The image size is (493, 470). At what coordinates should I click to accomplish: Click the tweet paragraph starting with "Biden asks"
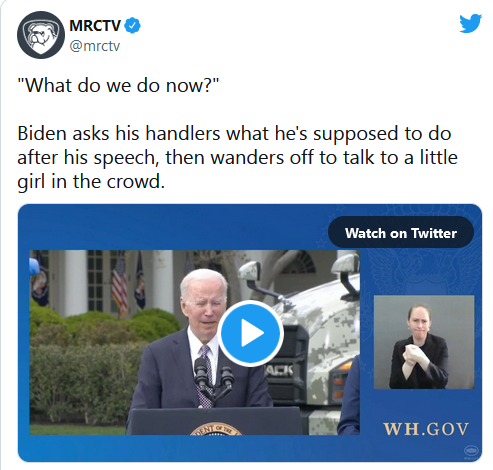coord(237,157)
